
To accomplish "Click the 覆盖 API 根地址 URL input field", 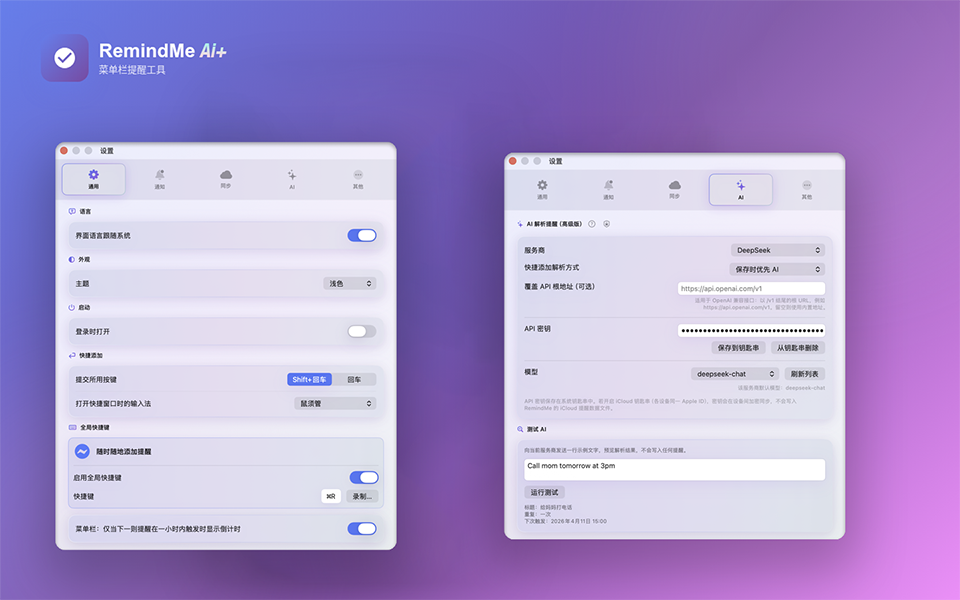I will click(x=750, y=289).
